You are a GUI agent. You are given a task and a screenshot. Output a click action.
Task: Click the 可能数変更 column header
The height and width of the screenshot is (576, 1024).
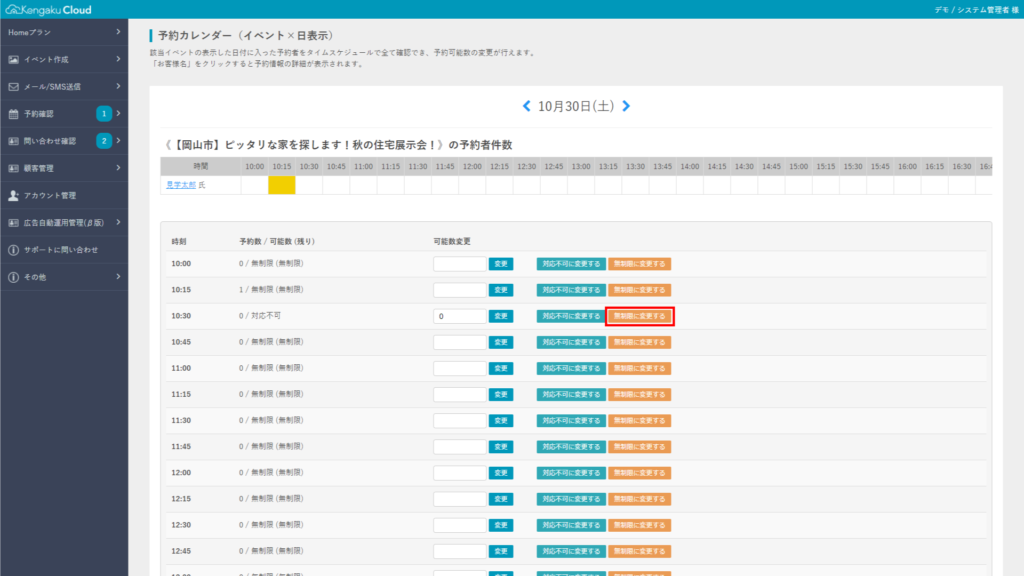coord(452,242)
